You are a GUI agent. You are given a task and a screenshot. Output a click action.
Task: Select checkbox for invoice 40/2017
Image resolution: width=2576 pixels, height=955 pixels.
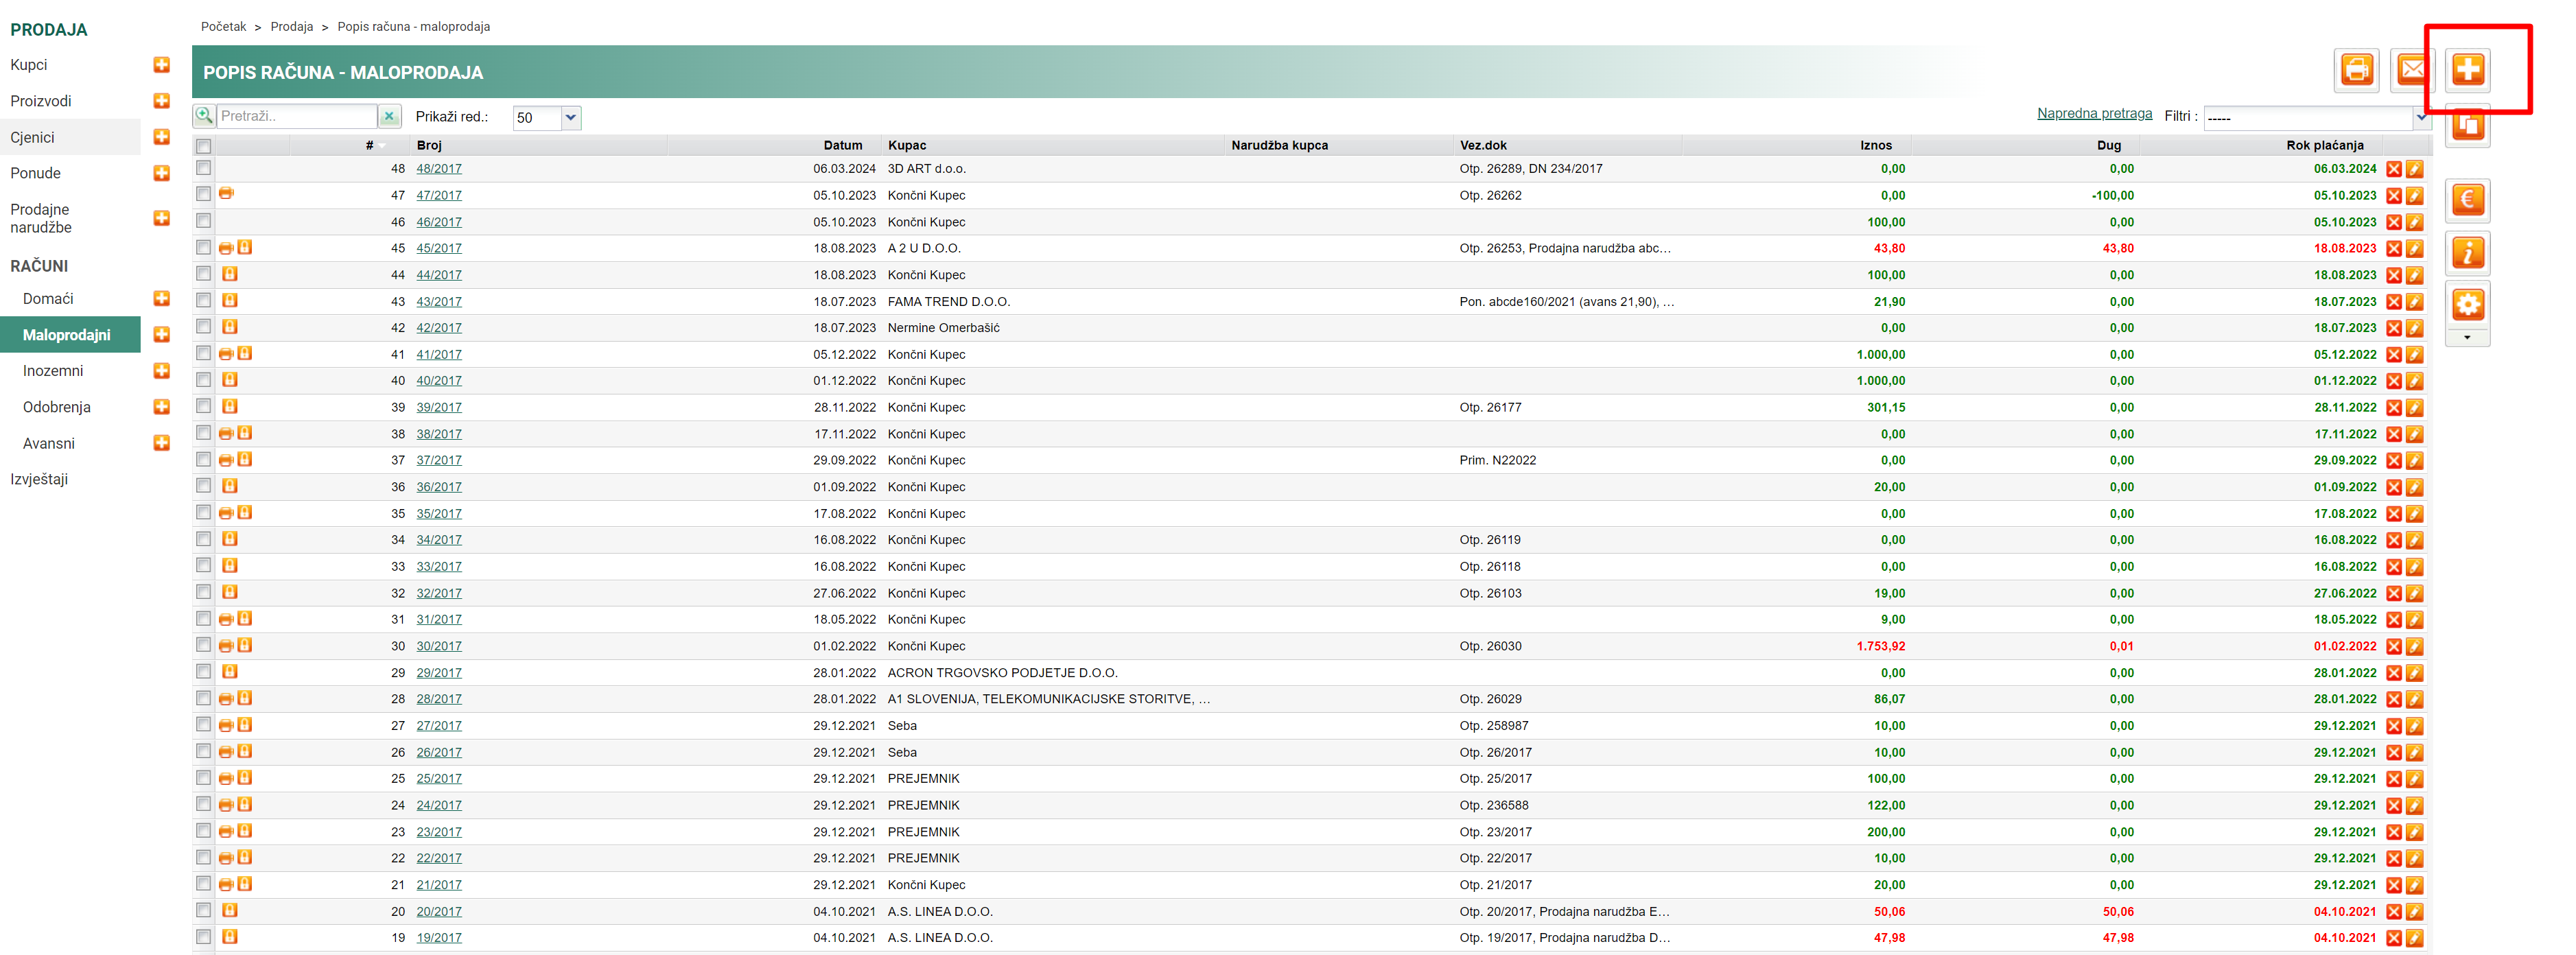204,380
